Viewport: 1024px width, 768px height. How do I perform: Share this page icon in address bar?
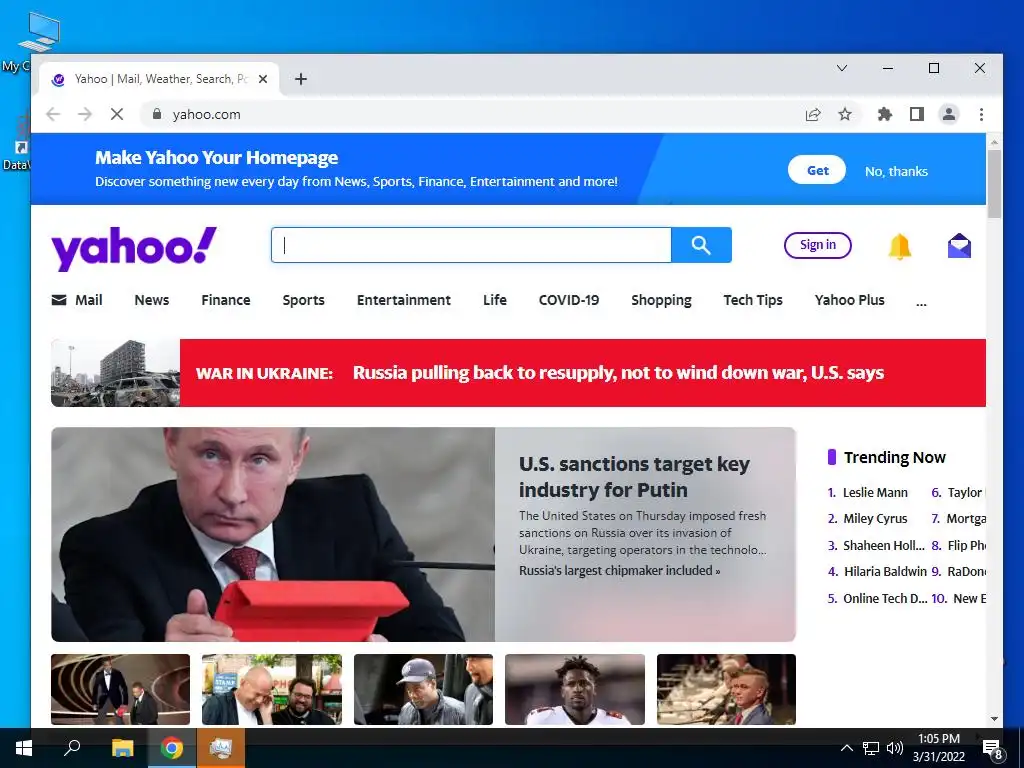click(813, 114)
